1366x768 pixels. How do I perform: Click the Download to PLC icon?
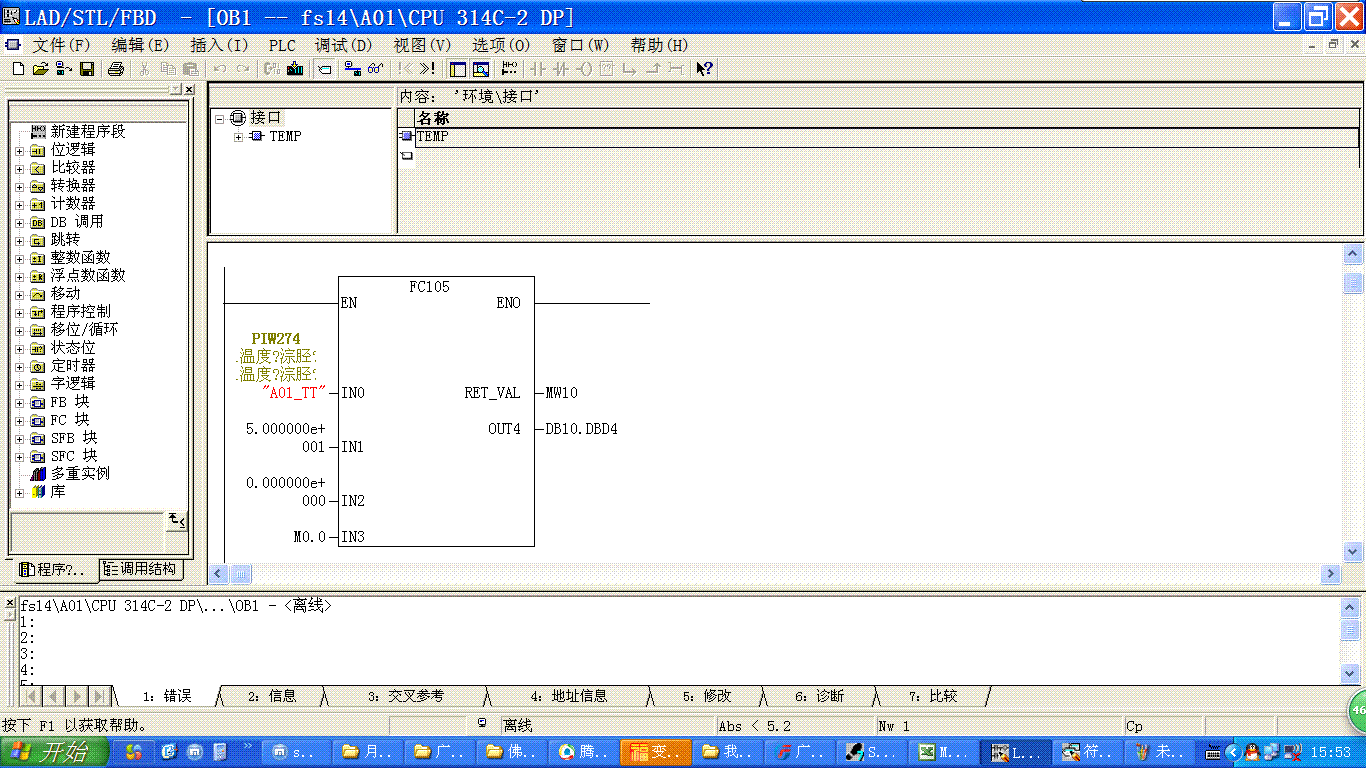(295, 69)
